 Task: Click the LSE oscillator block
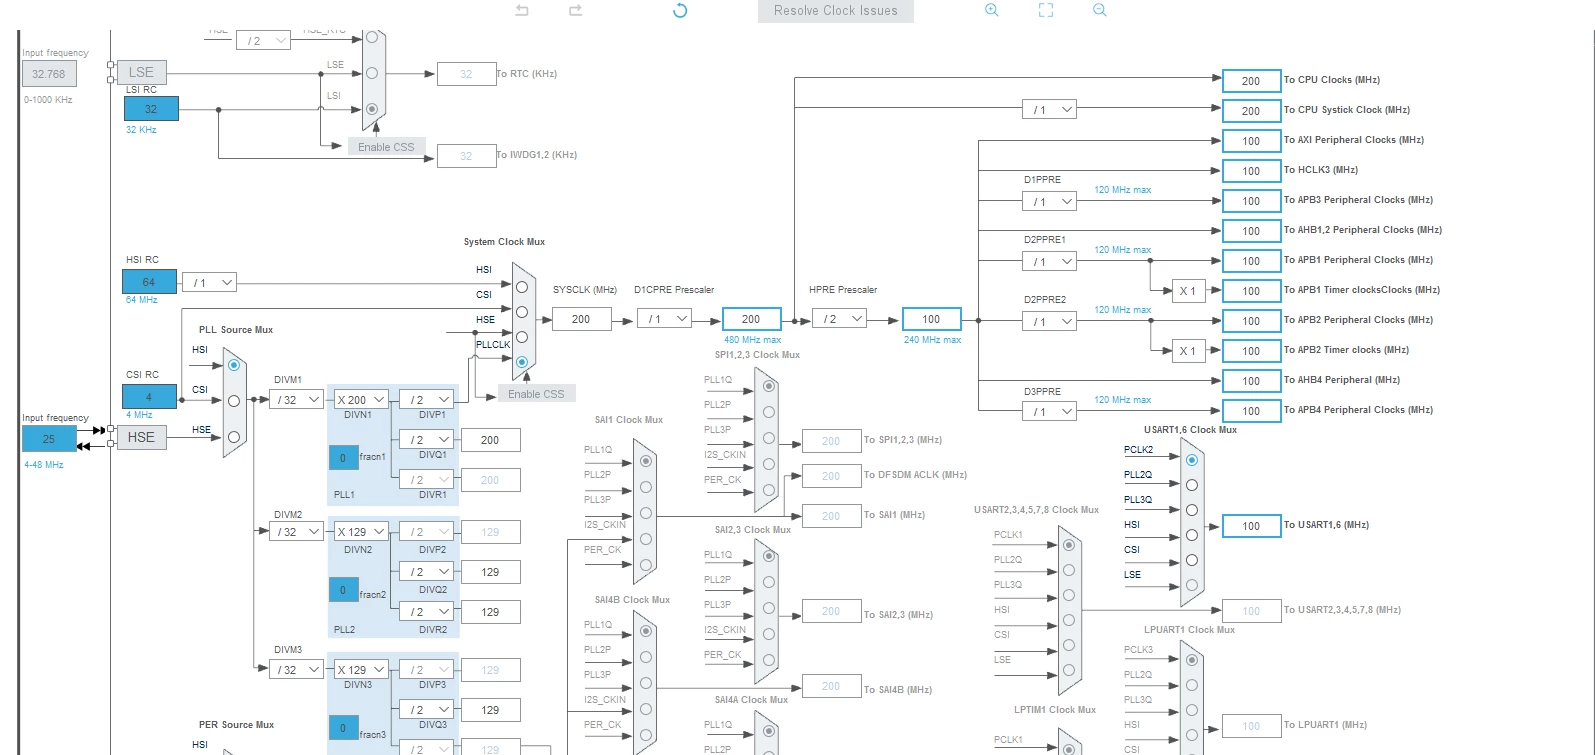141,72
